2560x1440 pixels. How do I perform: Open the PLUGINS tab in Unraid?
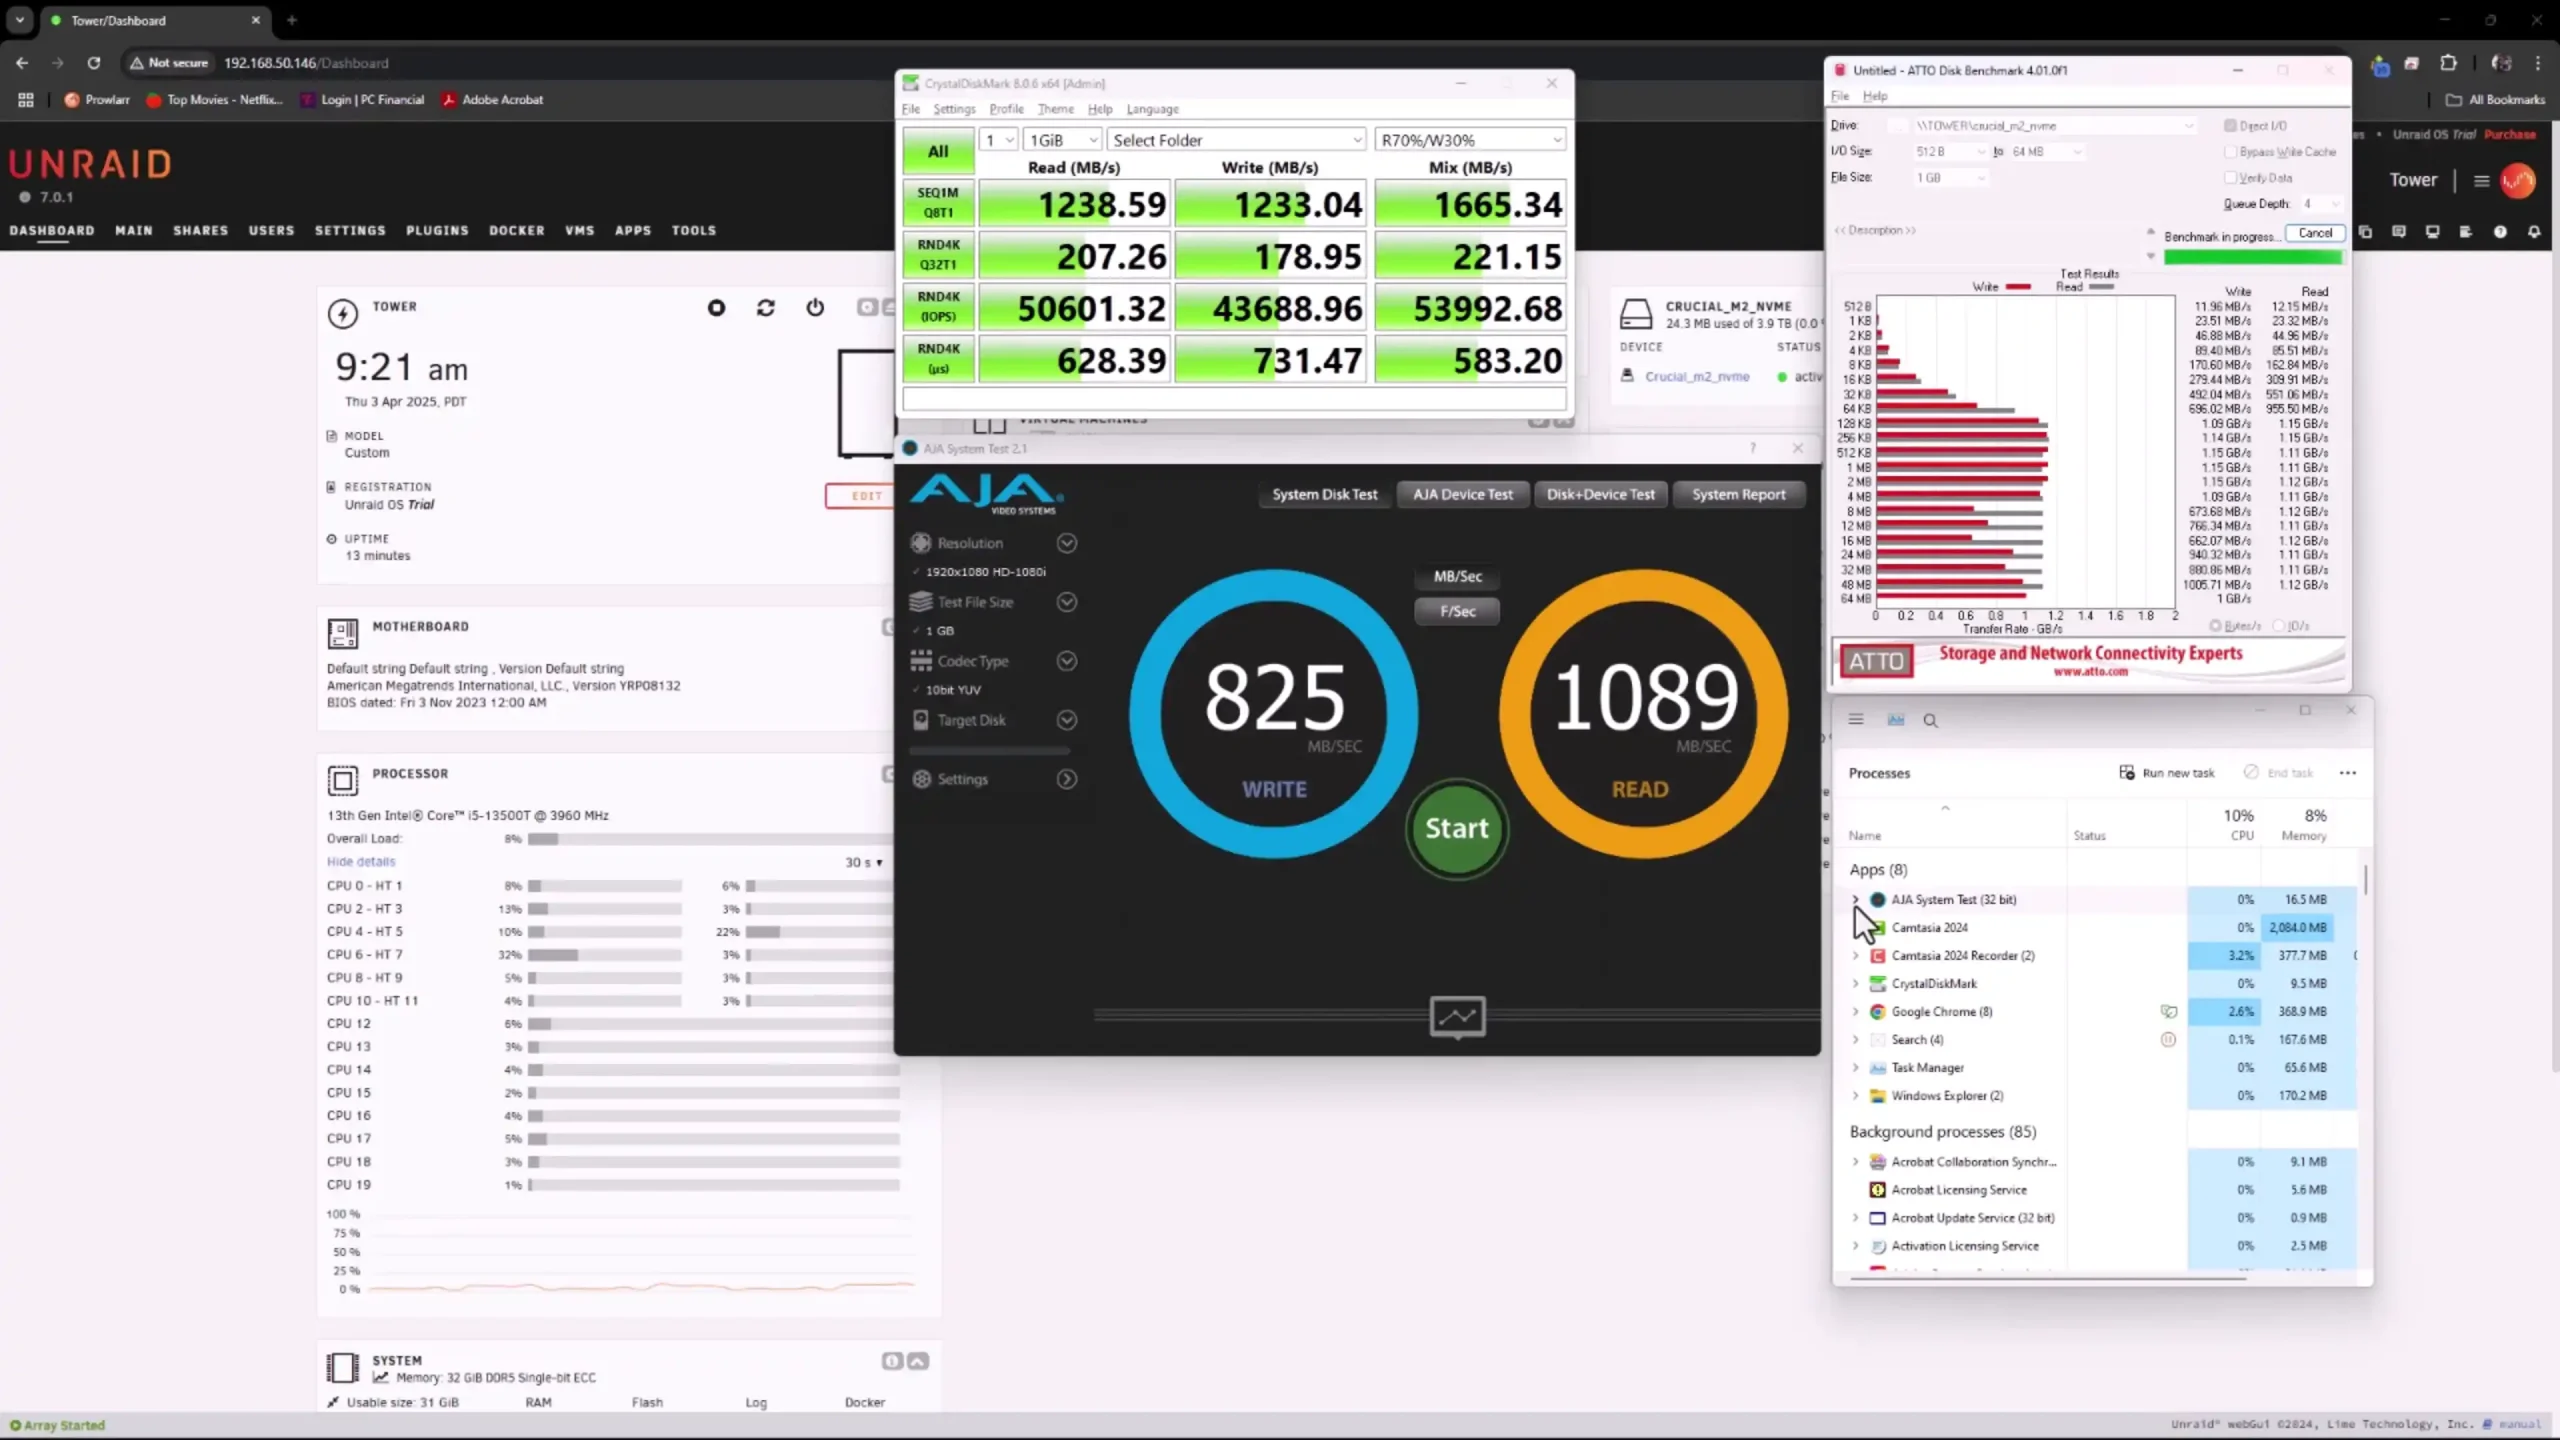point(437,231)
